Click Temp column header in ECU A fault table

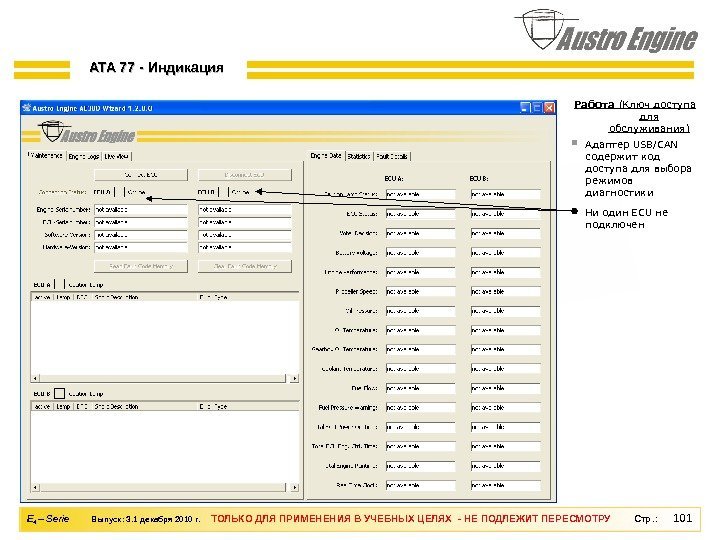63,297
